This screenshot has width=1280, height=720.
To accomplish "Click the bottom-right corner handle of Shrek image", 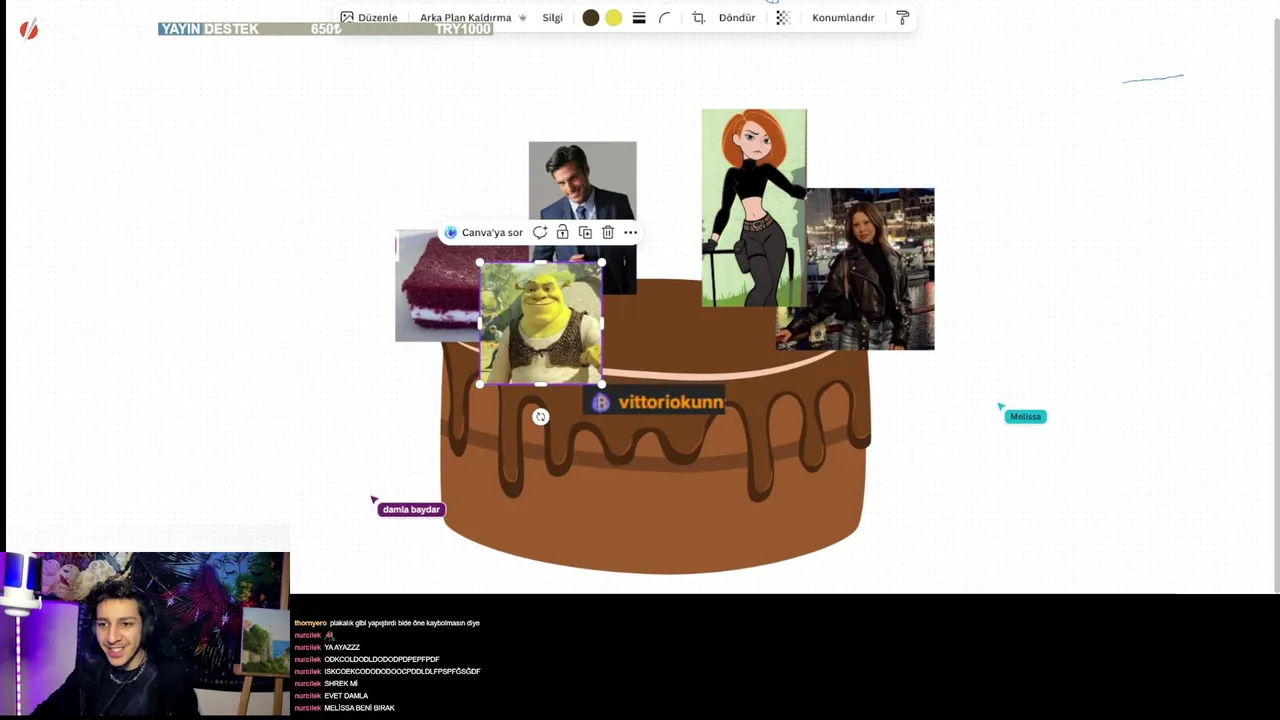I will click(602, 384).
